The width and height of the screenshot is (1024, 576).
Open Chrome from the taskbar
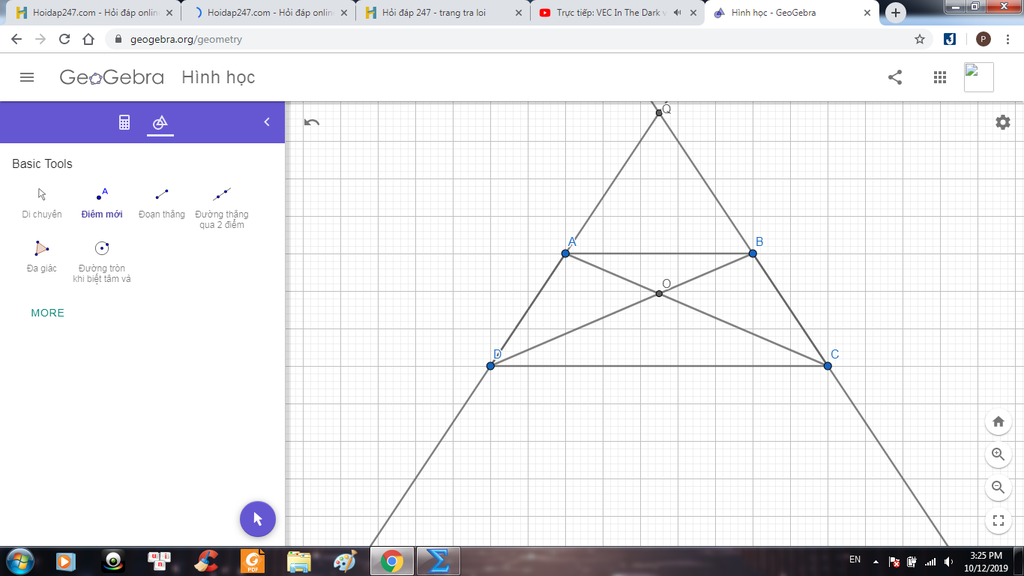click(x=392, y=561)
